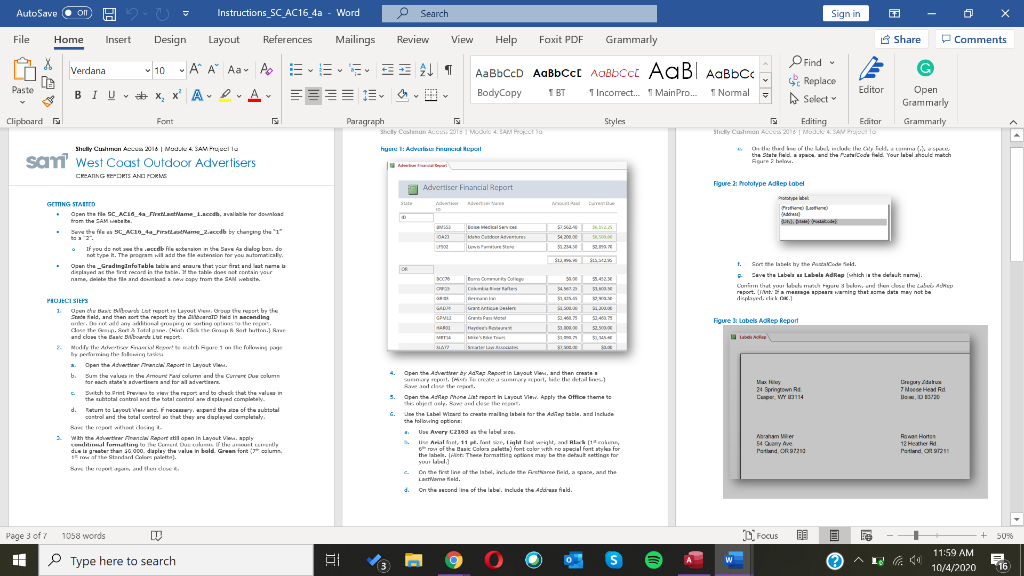This screenshot has width=1024, height=576.
Task: Click the vertical scrollbar down arrow
Action: (1016, 520)
